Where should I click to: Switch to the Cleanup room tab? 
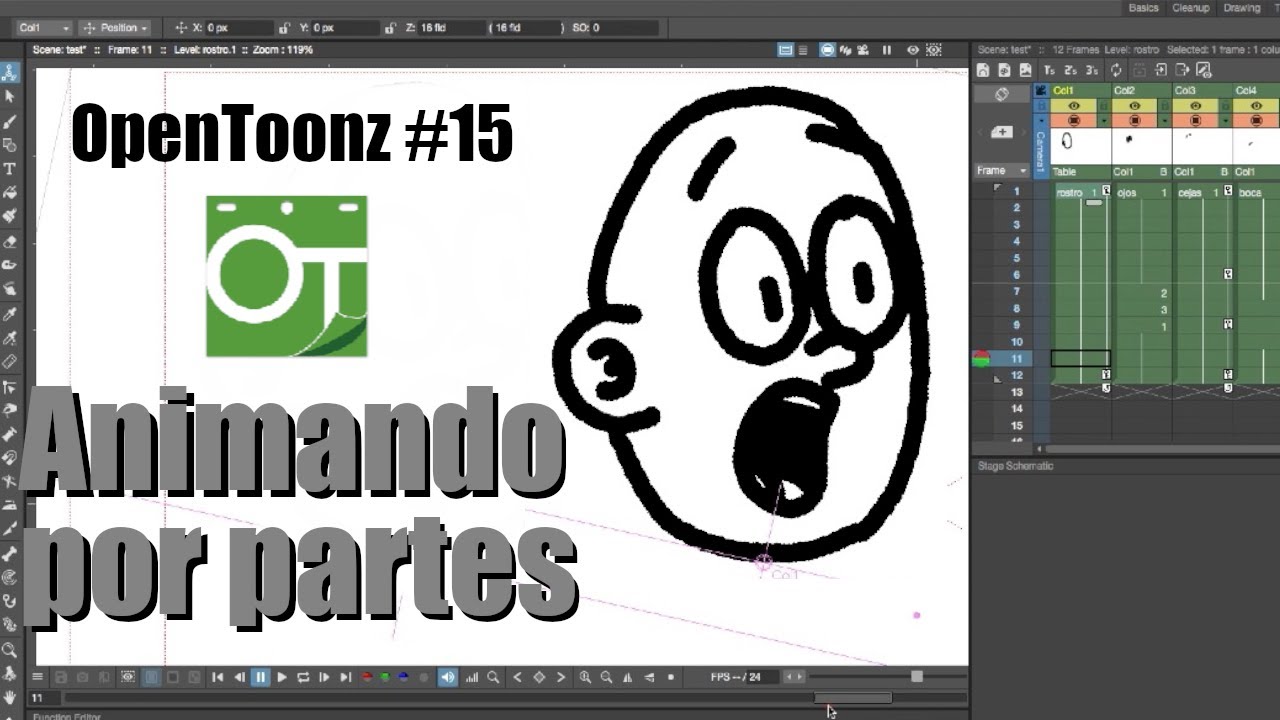(1190, 7)
